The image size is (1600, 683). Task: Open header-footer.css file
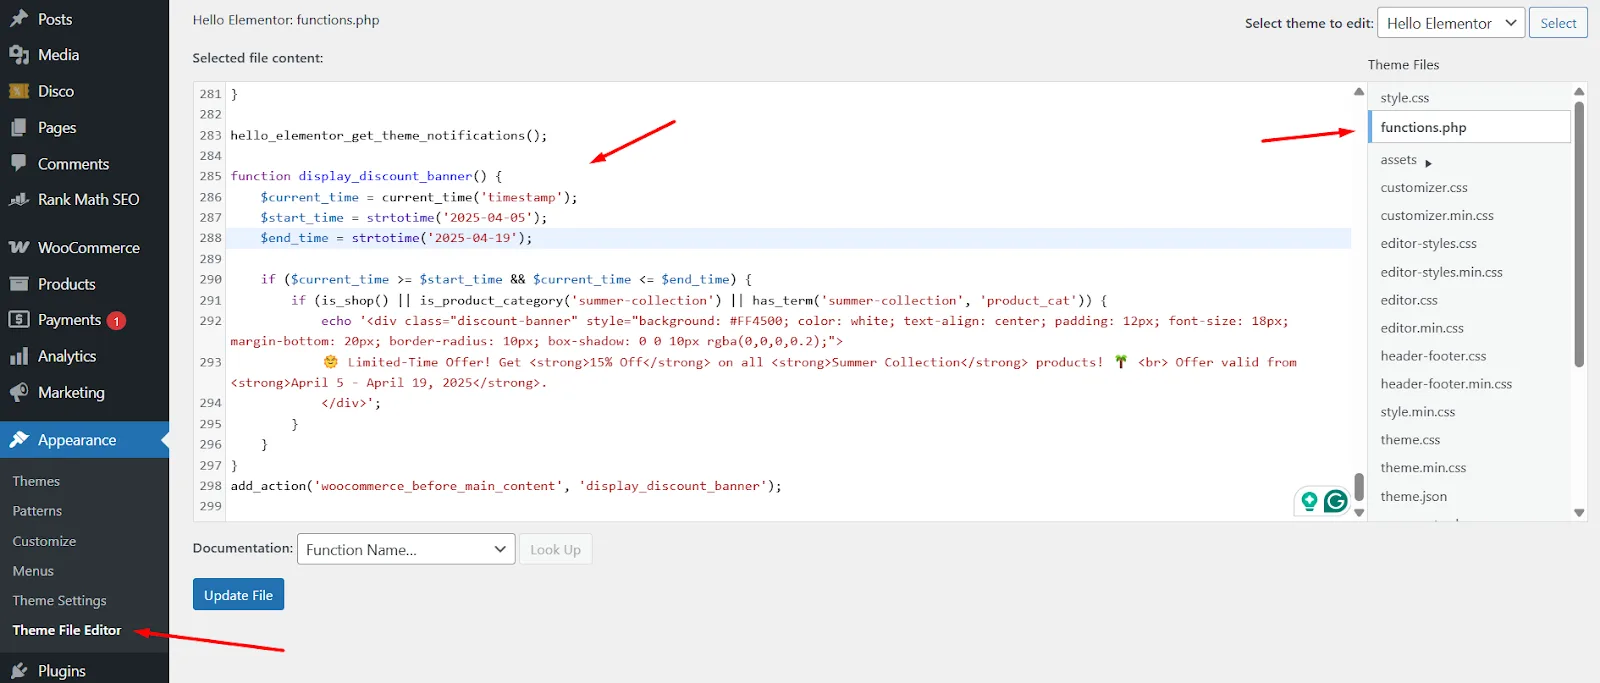click(1433, 356)
